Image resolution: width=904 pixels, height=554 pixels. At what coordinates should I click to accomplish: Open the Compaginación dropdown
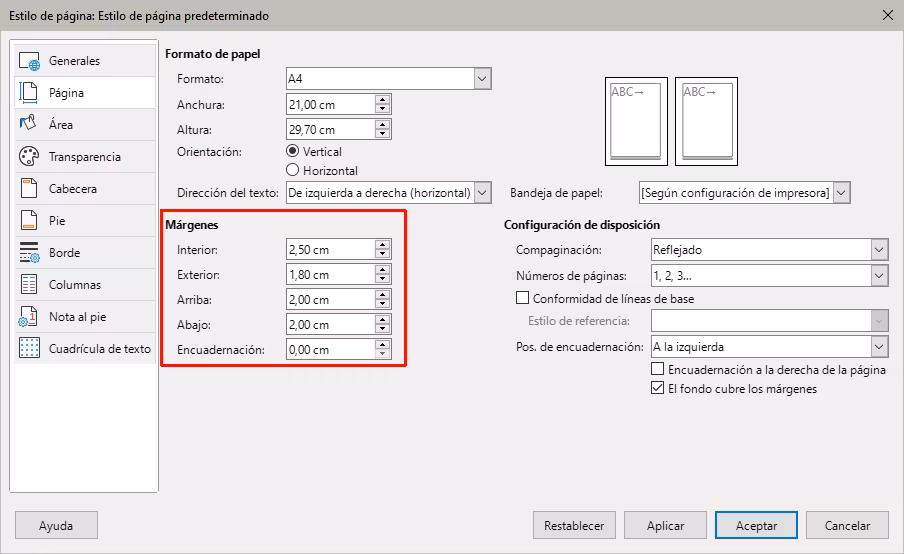pyautogui.click(x=878, y=250)
